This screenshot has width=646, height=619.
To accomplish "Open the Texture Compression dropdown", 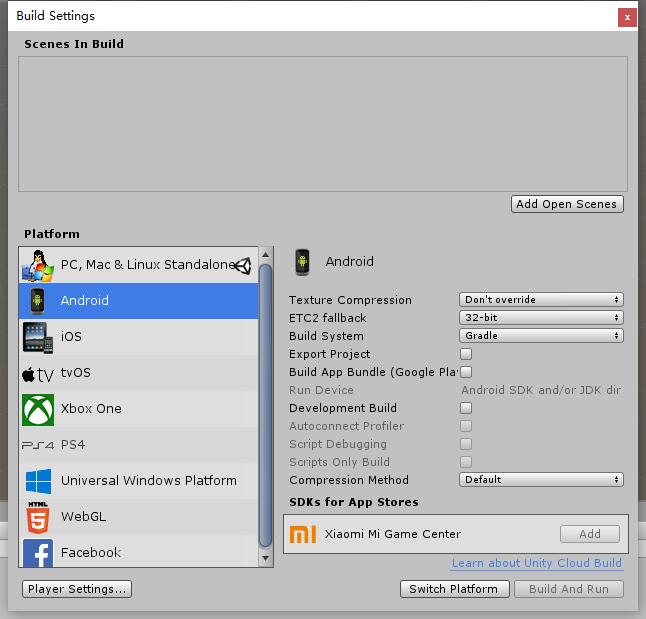I will 541,300.
